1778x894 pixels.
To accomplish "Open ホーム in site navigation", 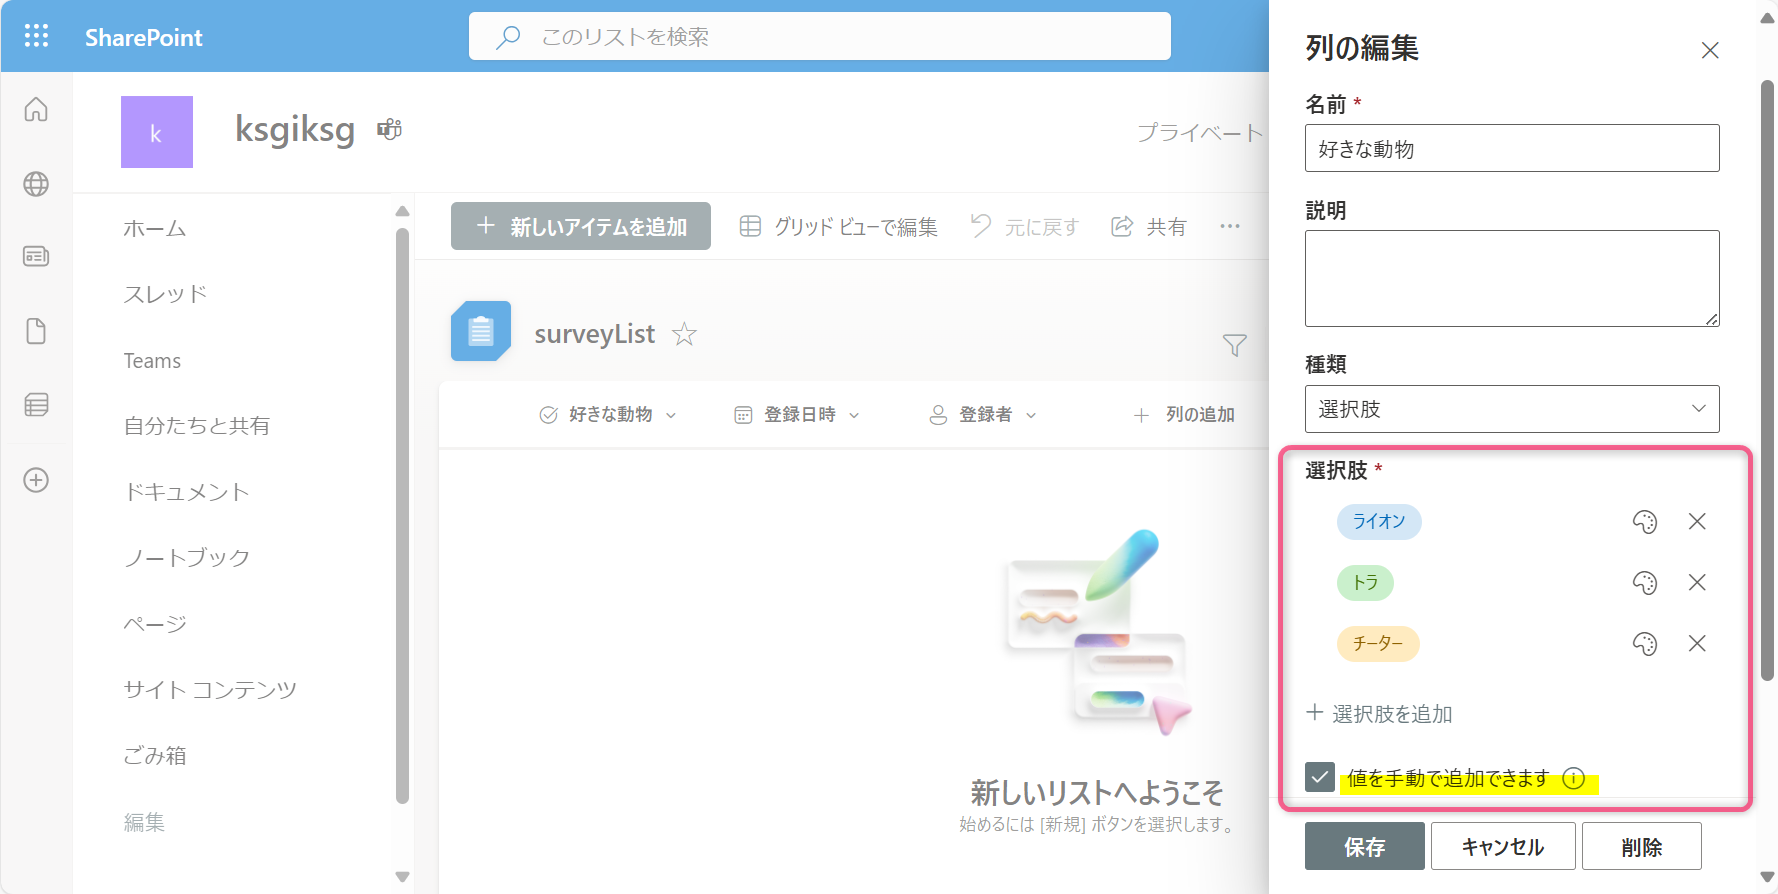I will tap(155, 229).
